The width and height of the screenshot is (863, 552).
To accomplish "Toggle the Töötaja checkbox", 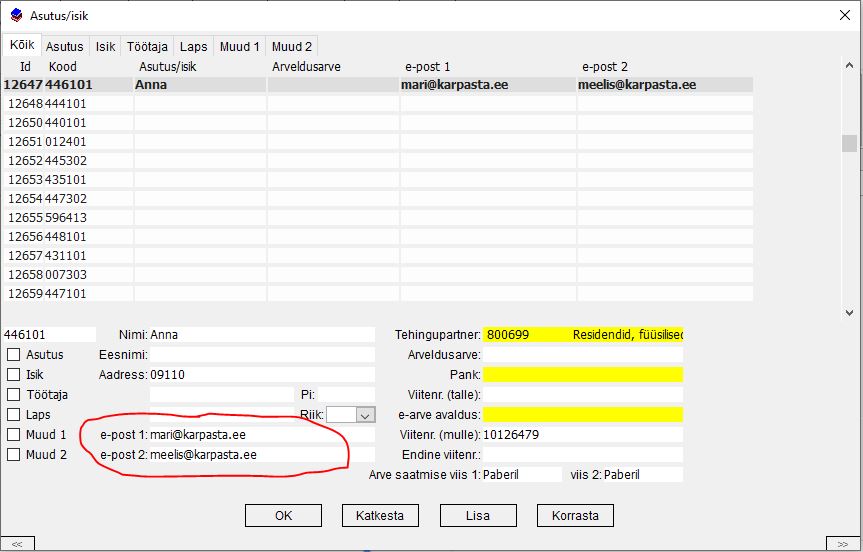I will (x=14, y=395).
